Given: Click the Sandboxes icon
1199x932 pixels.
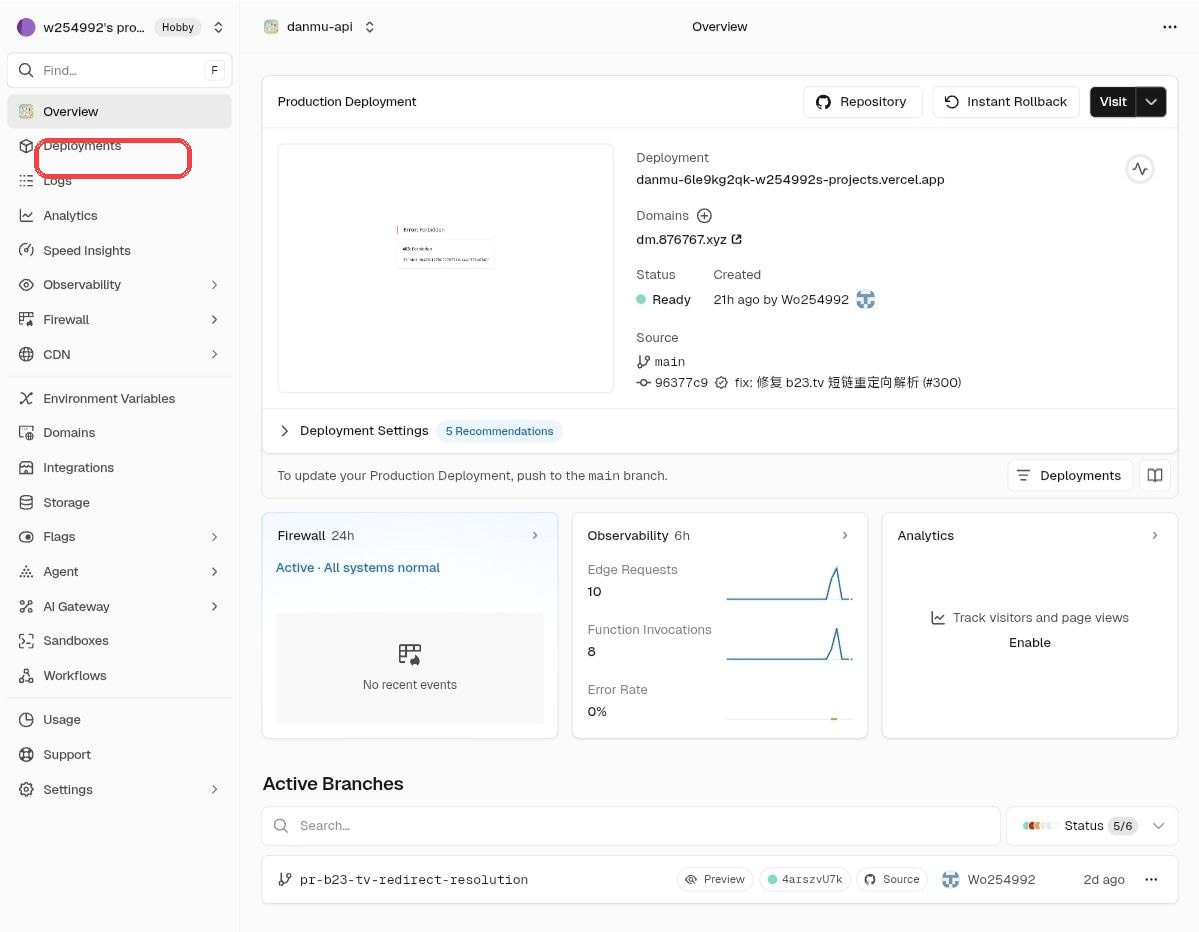Looking at the screenshot, I should click(x=26, y=641).
